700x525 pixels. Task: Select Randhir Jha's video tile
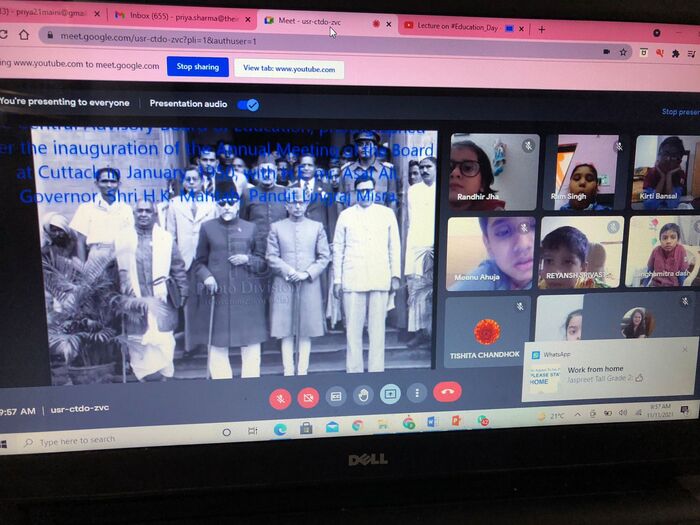point(494,172)
